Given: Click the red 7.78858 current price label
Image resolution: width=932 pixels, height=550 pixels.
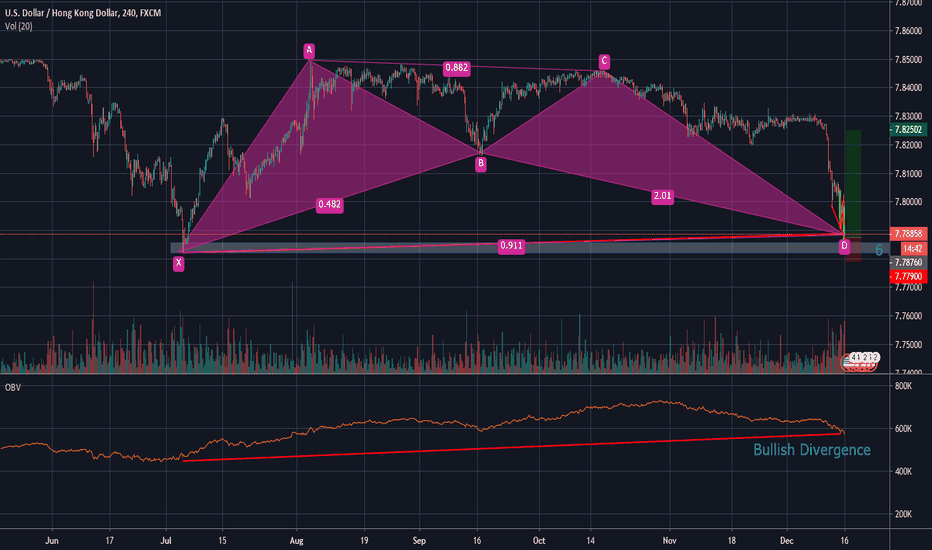Looking at the screenshot, I should tap(908, 234).
